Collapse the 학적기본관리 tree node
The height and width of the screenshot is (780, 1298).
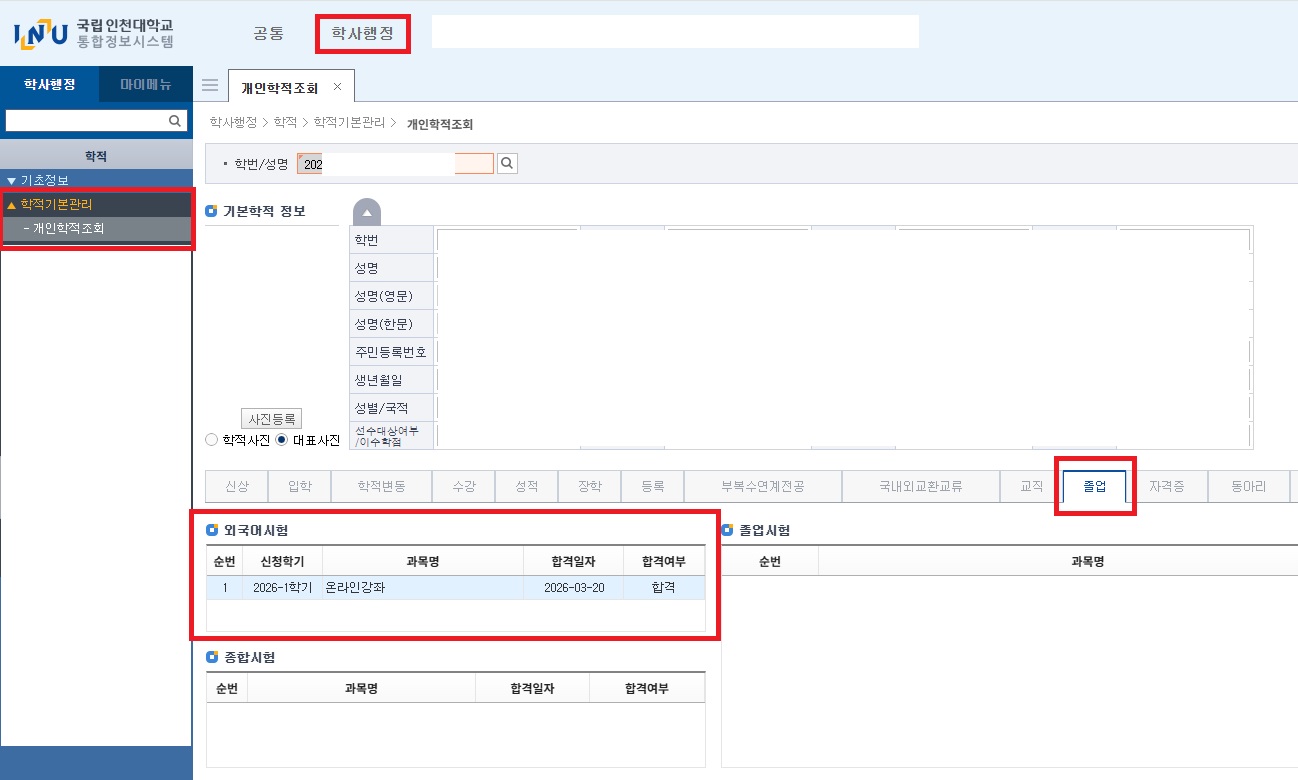click(x=12, y=204)
